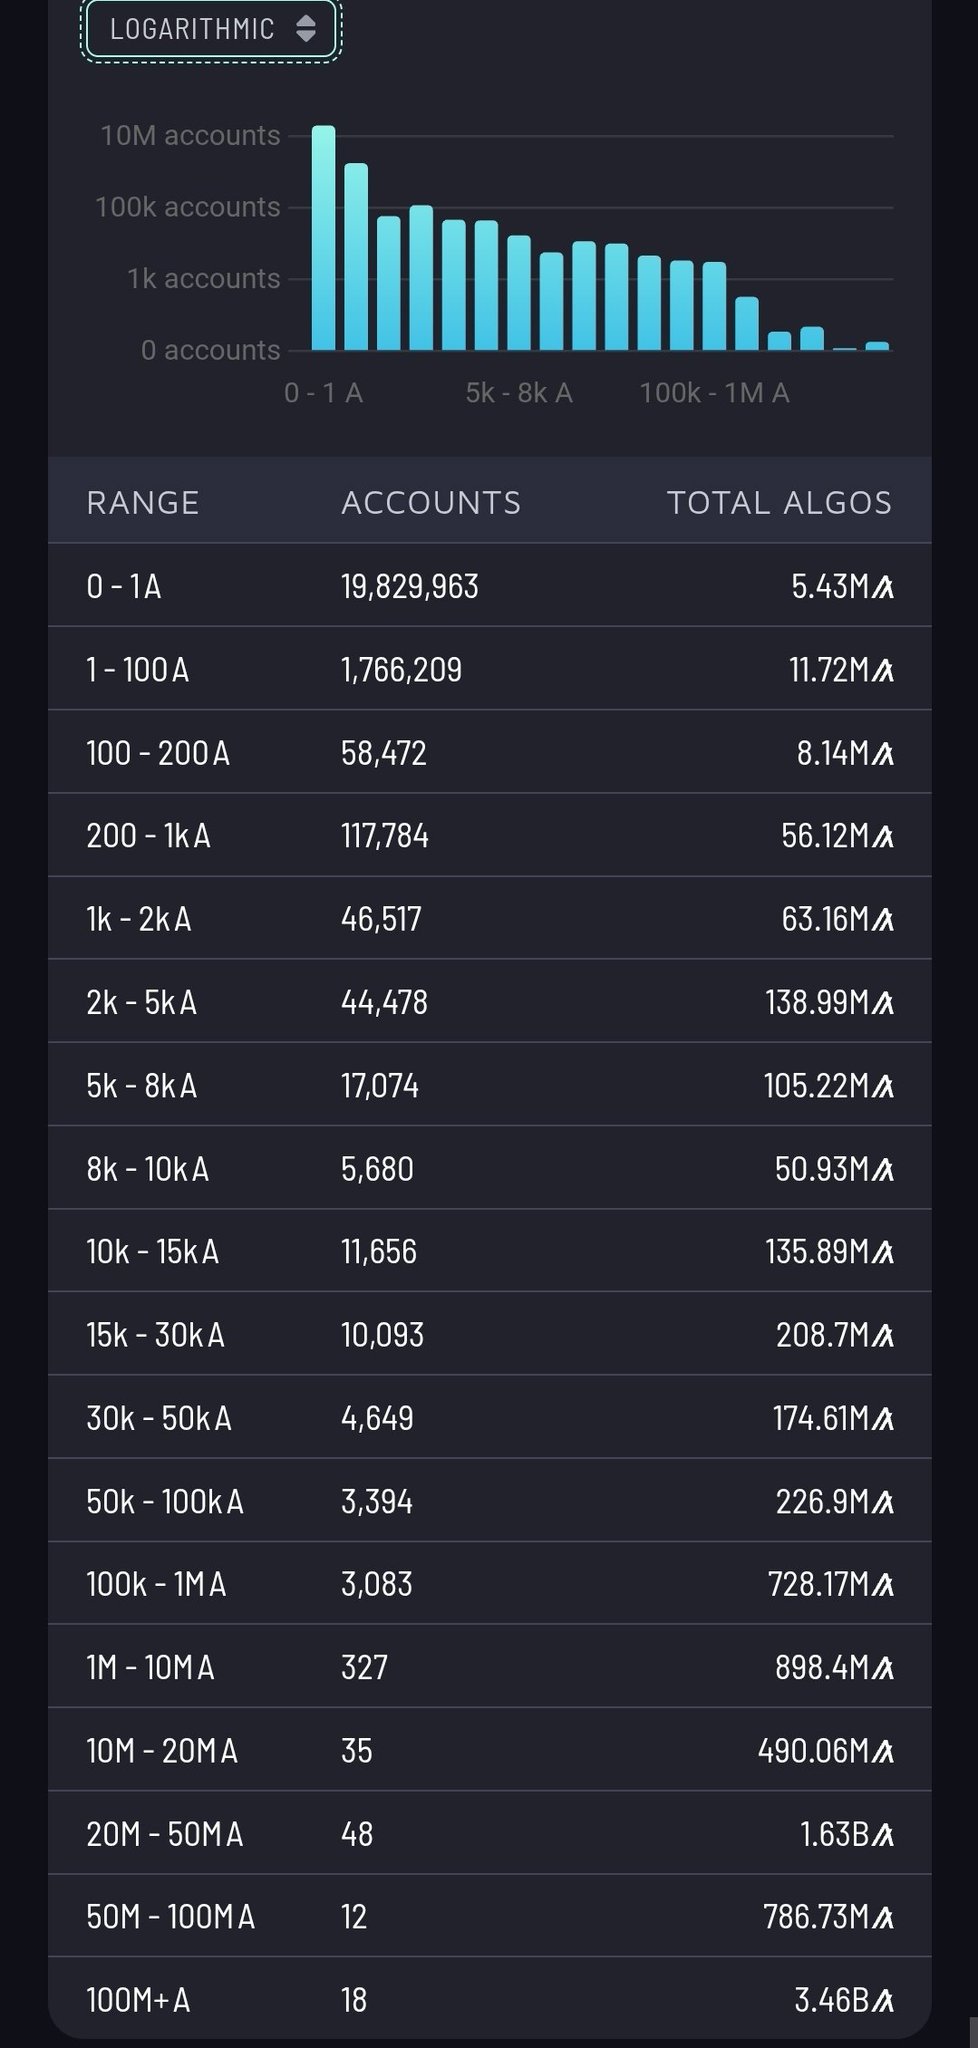Click the tallest bar for 0 - 1 A

tap(323, 238)
